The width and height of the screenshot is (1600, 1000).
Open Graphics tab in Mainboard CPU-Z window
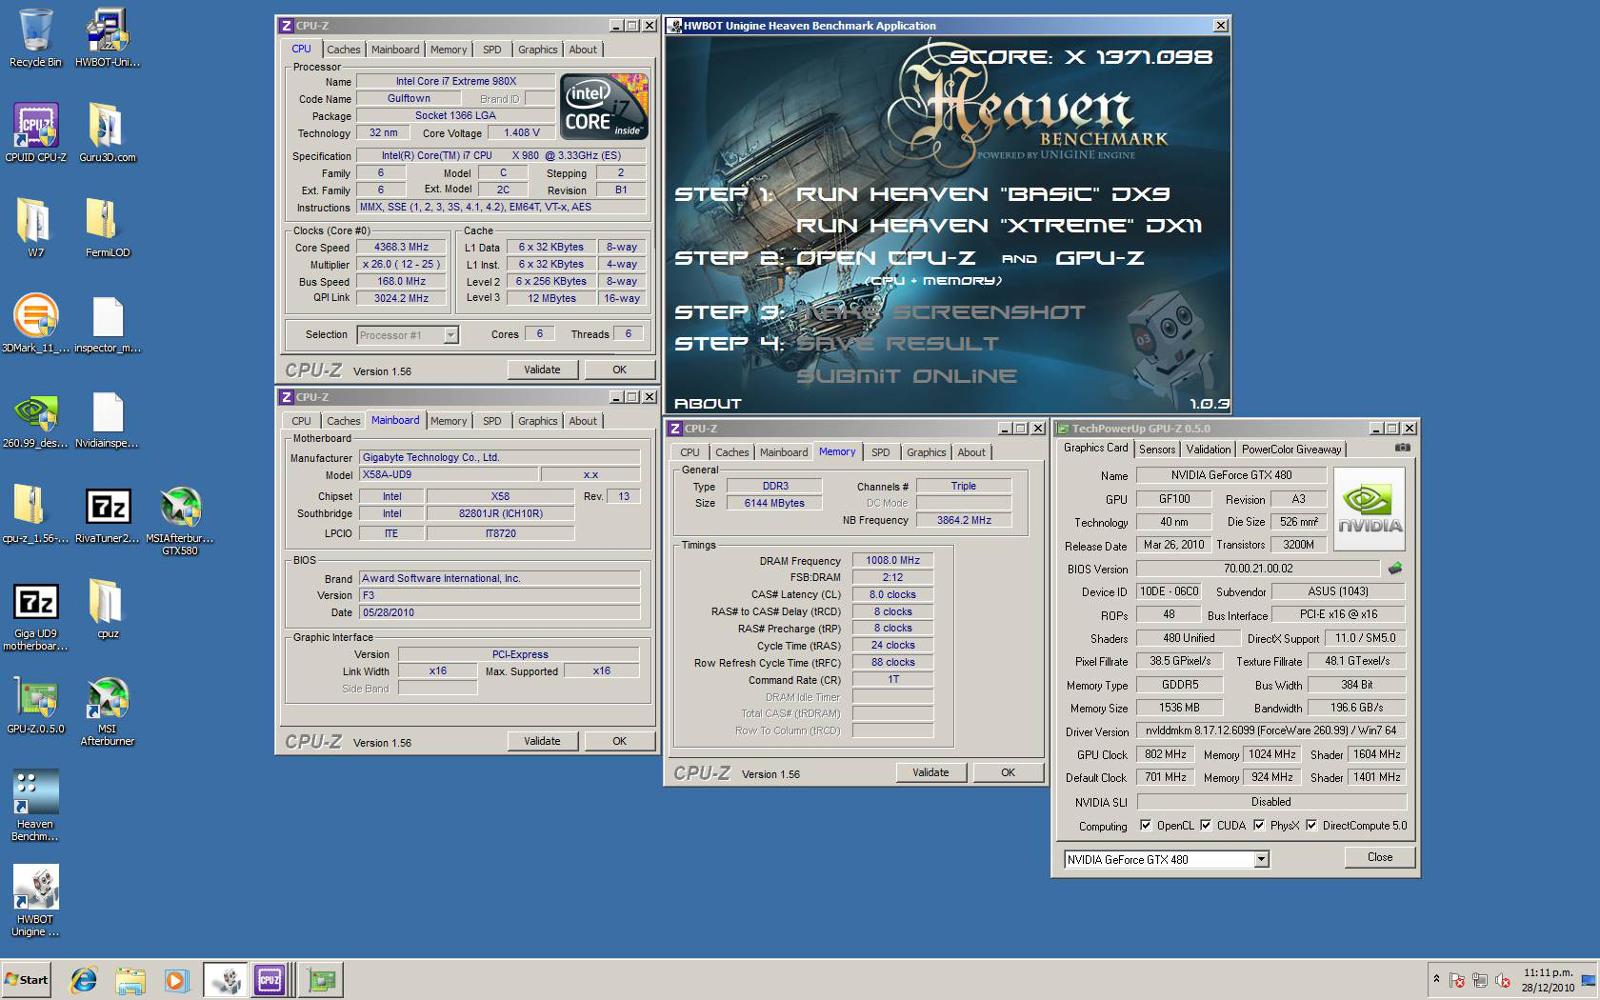tap(537, 421)
